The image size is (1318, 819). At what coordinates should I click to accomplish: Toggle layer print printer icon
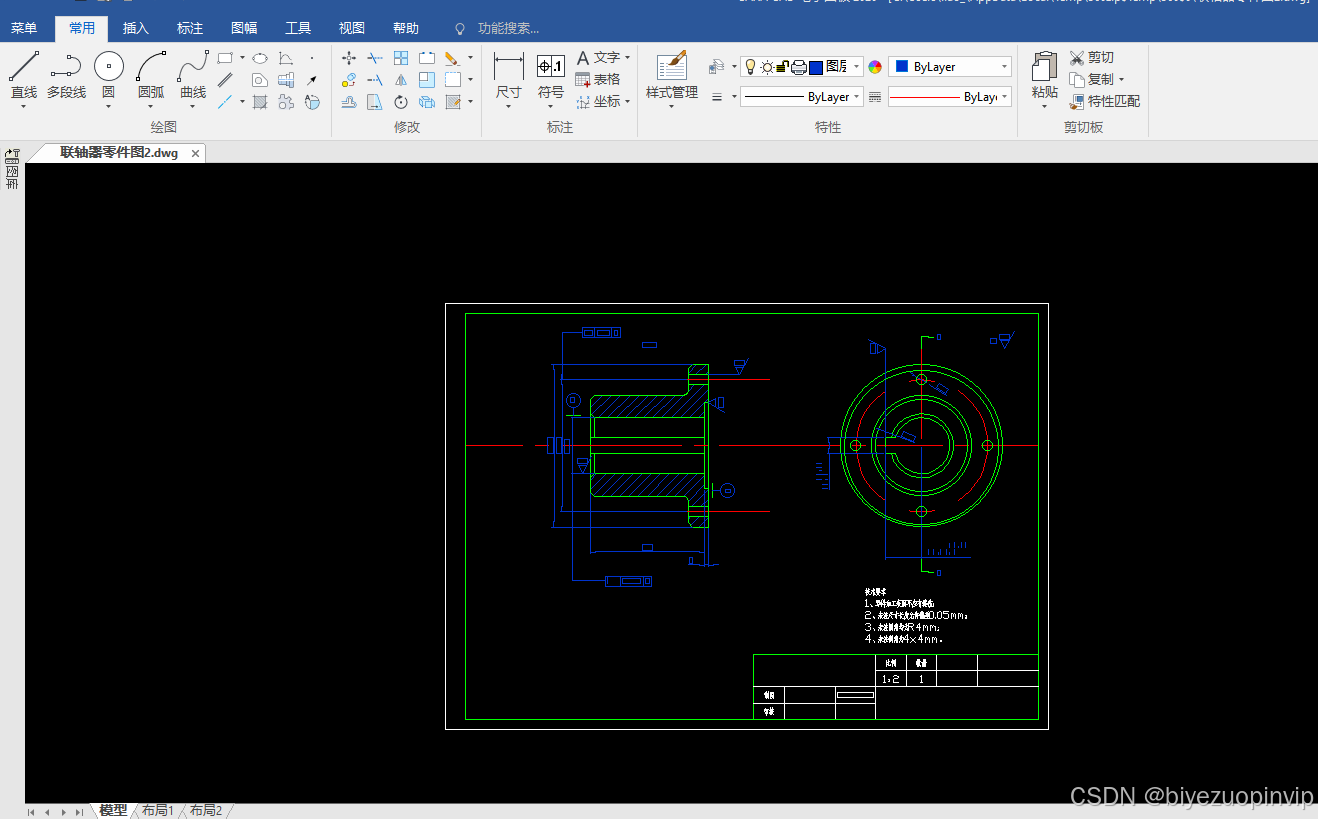pyautogui.click(x=799, y=67)
